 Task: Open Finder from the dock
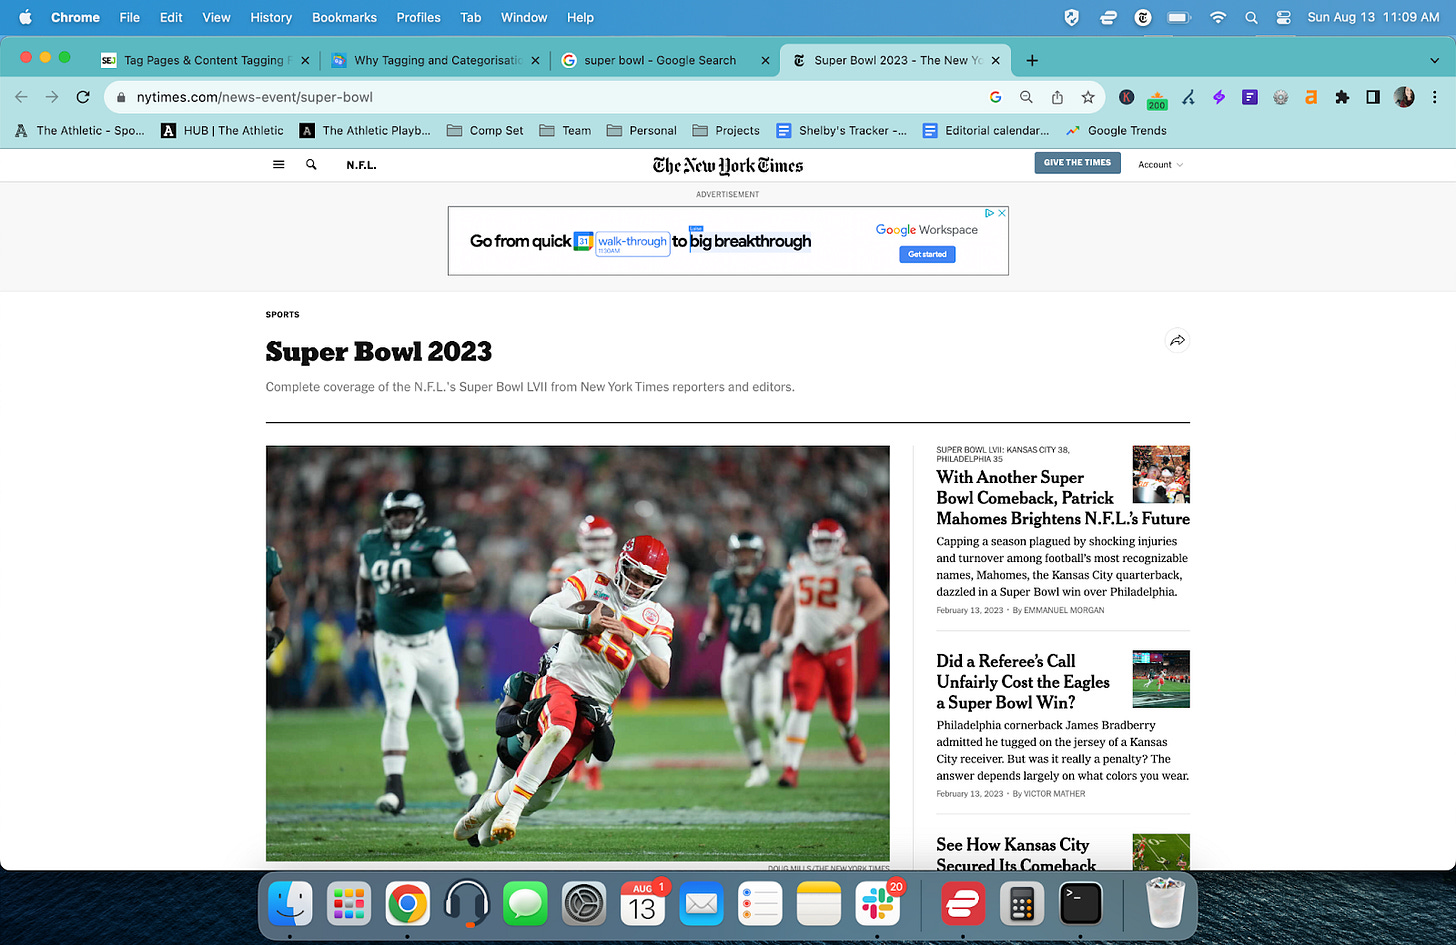pos(290,904)
